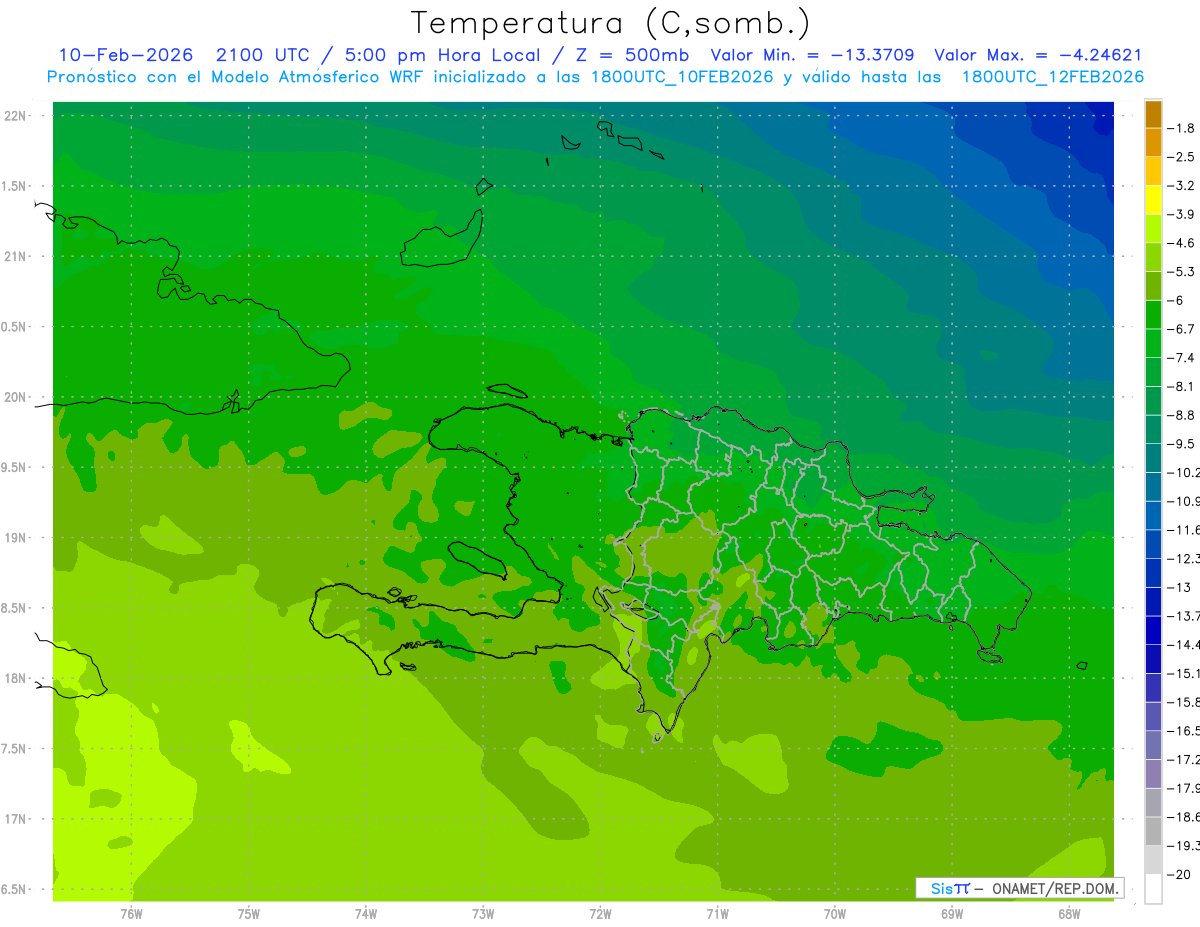The image size is (1200, 927).
Task: Click the "ONAMET/REP.DOM." credit label
Action: 1054,888
